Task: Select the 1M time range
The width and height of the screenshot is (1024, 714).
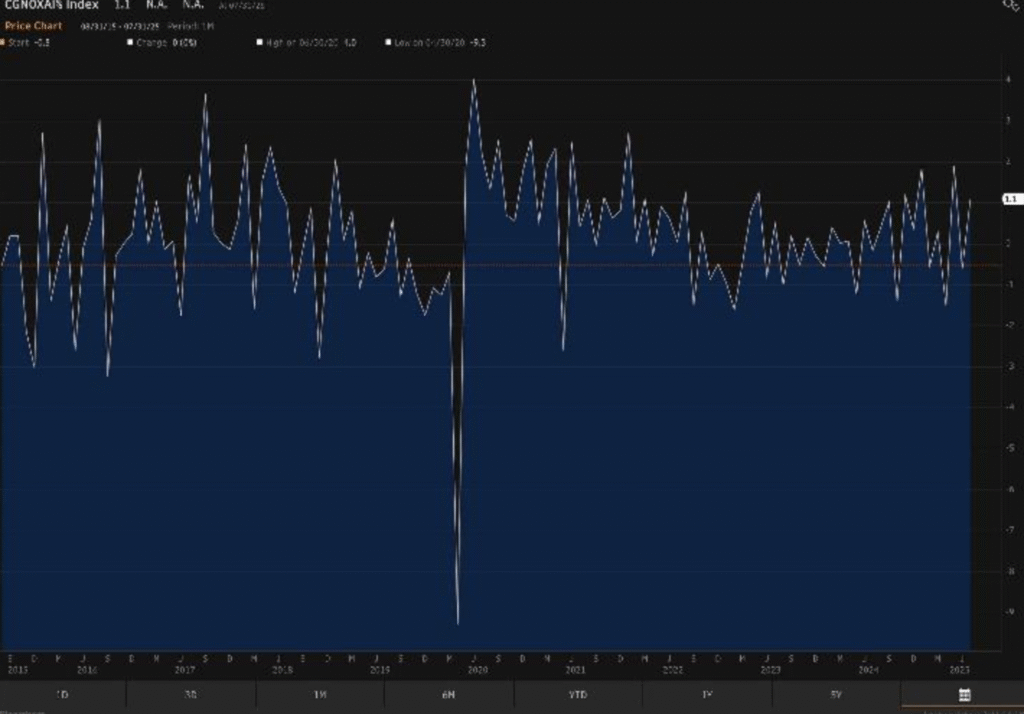Action: coord(320,694)
